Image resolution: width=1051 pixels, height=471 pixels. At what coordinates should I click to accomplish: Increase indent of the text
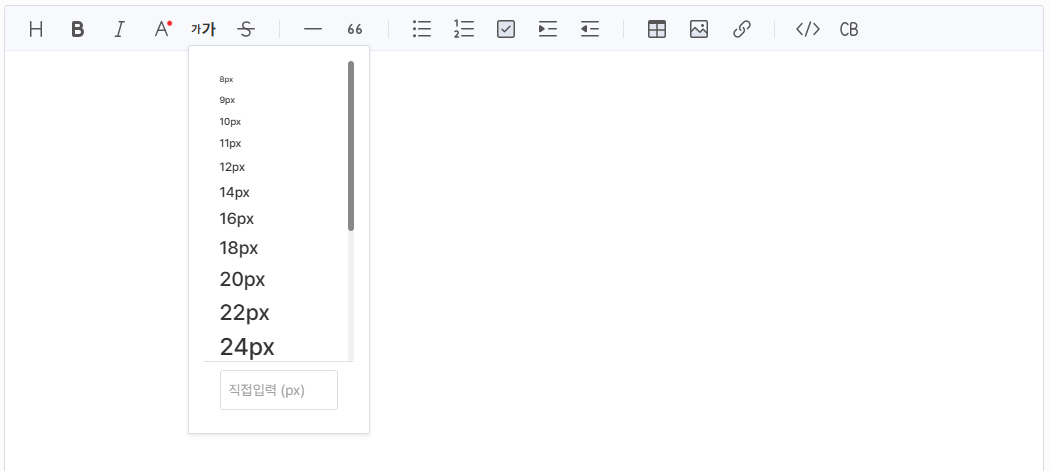click(548, 29)
